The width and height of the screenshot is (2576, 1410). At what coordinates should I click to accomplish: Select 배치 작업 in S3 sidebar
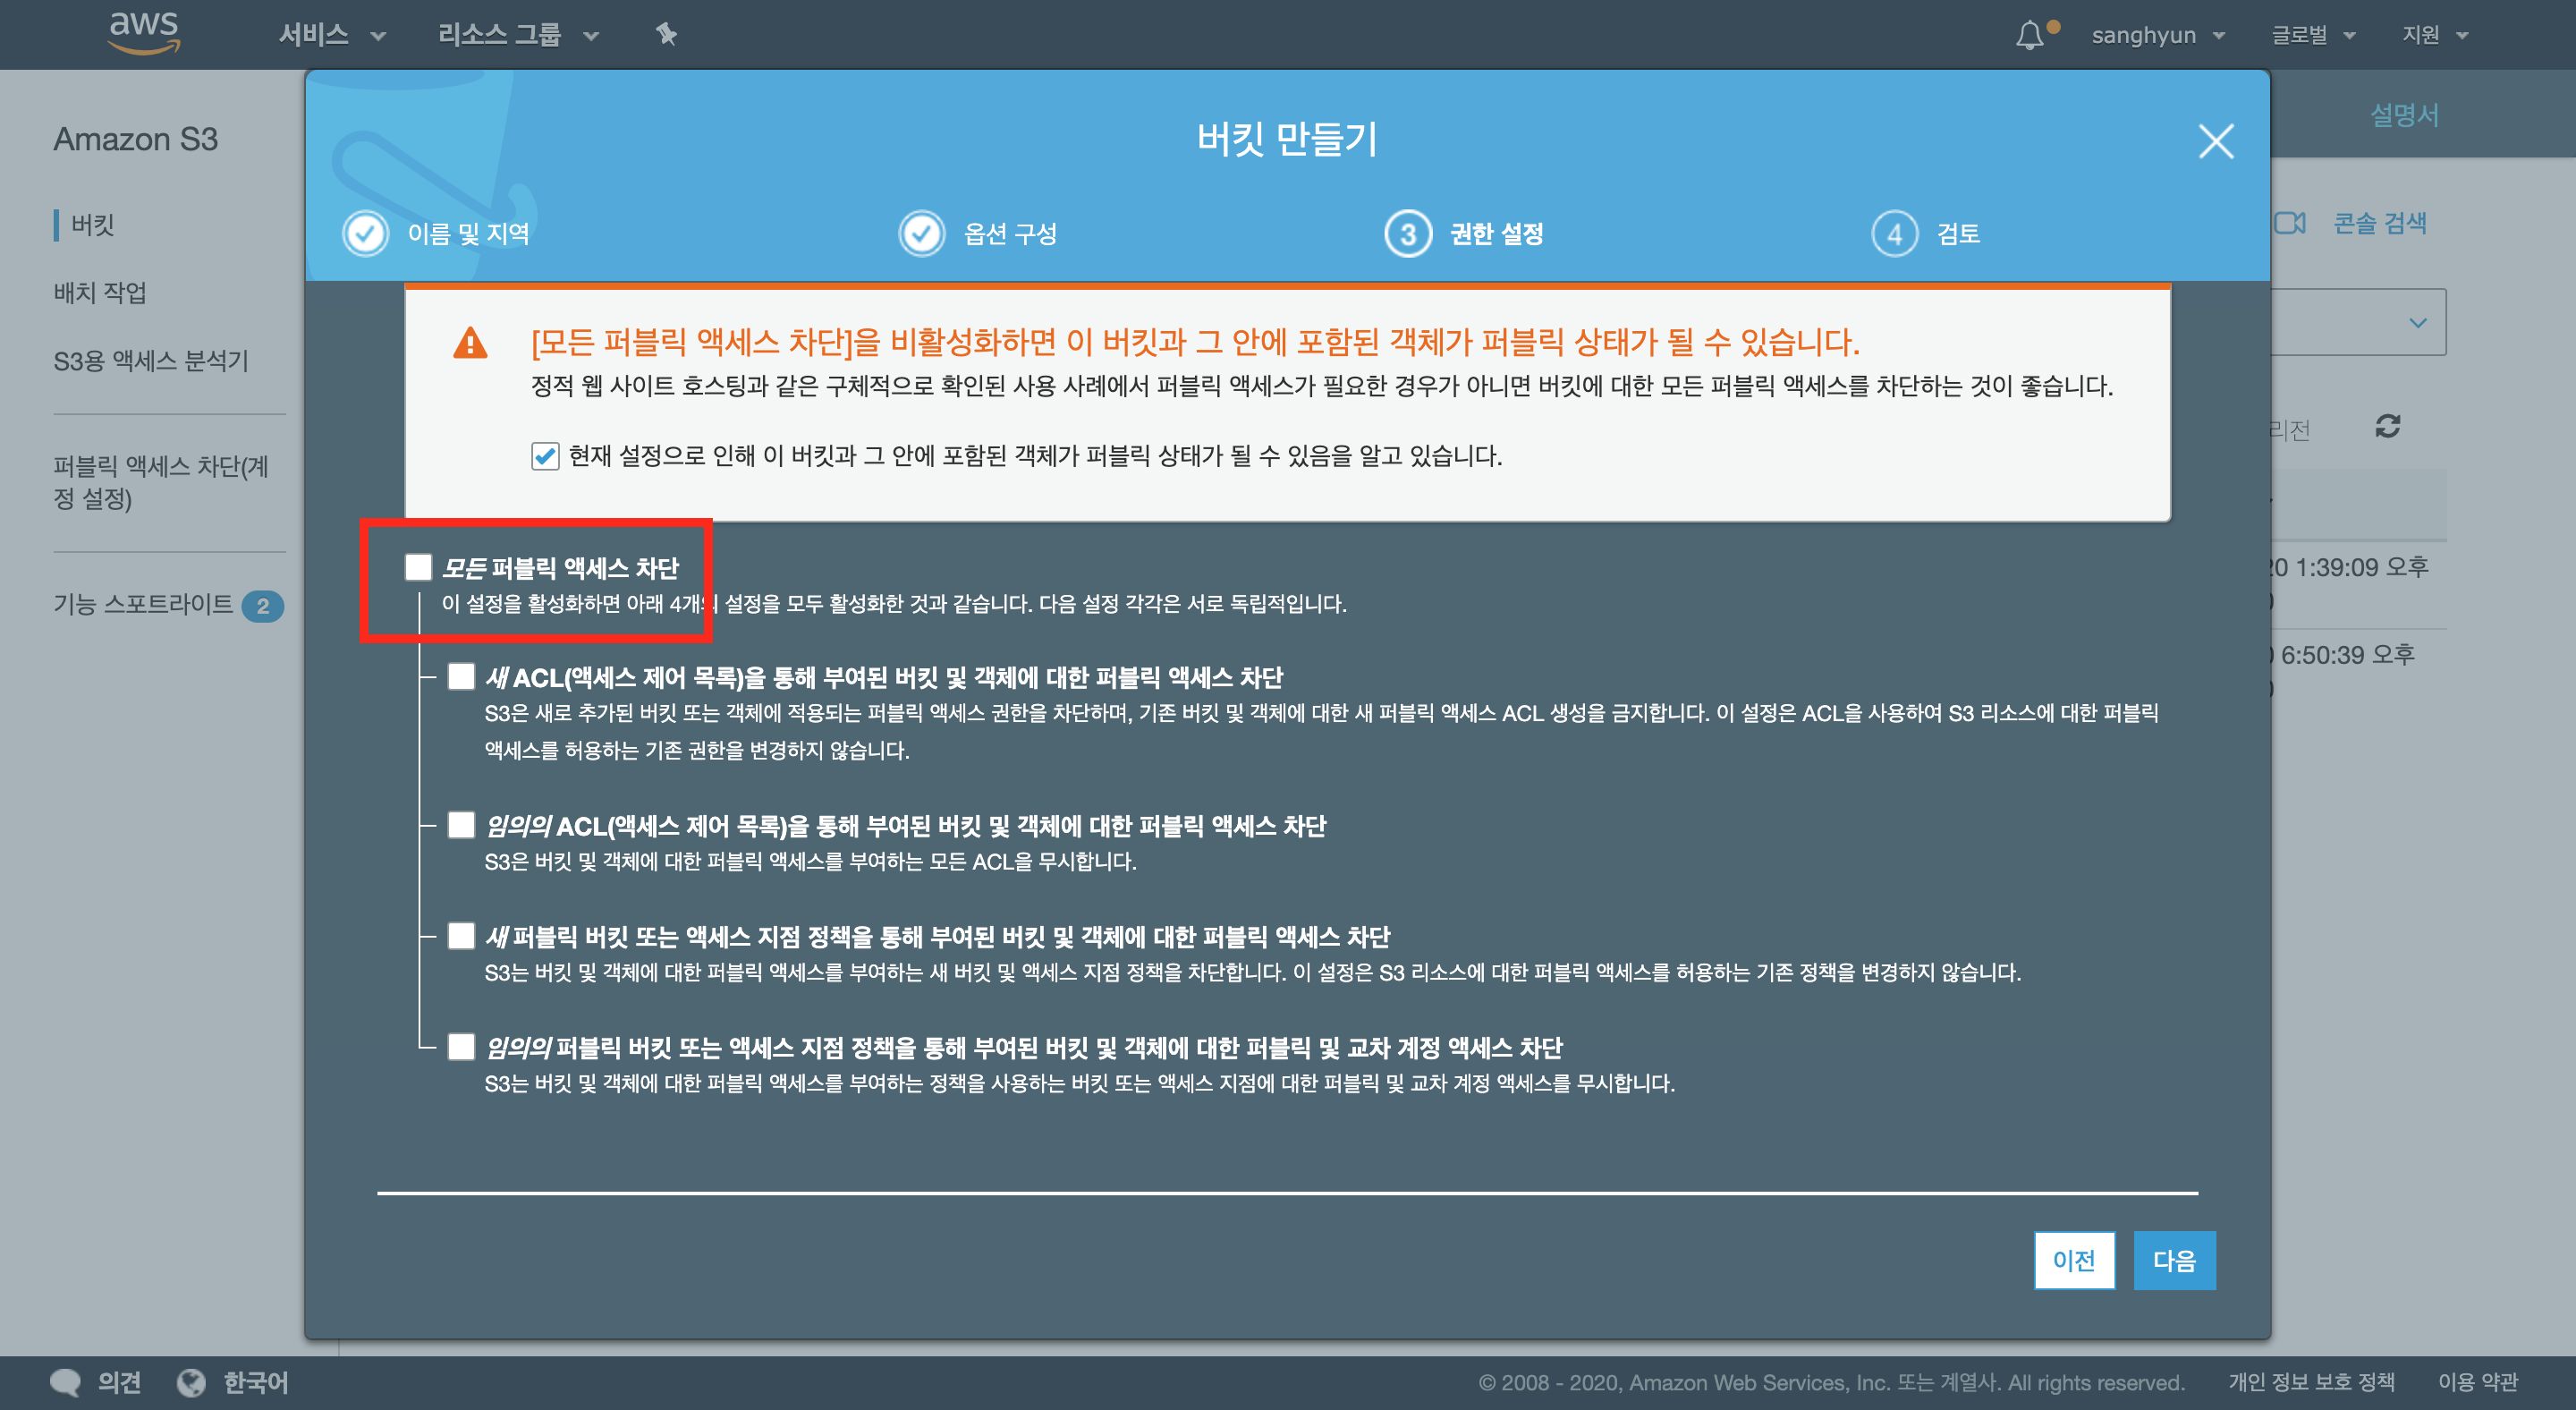tap(100, 292)
